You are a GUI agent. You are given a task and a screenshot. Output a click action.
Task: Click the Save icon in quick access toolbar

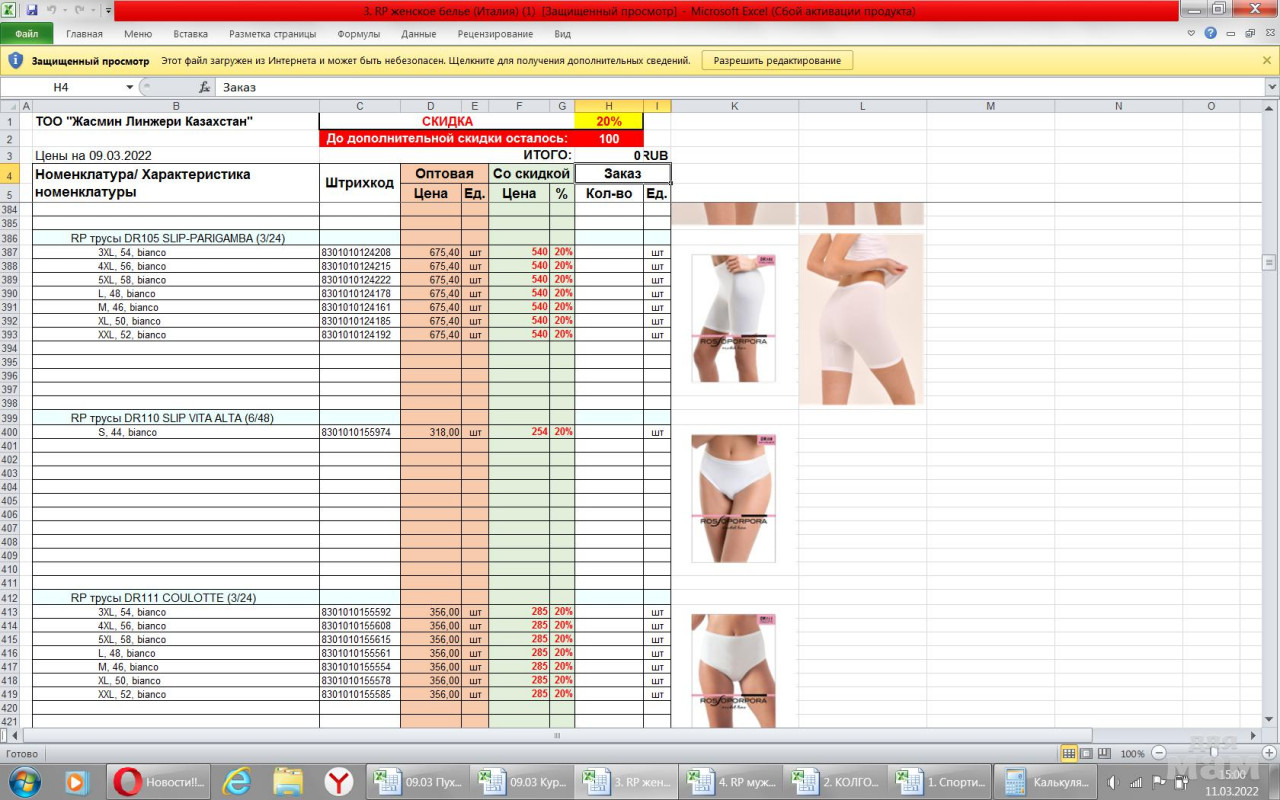click(32, 10)
